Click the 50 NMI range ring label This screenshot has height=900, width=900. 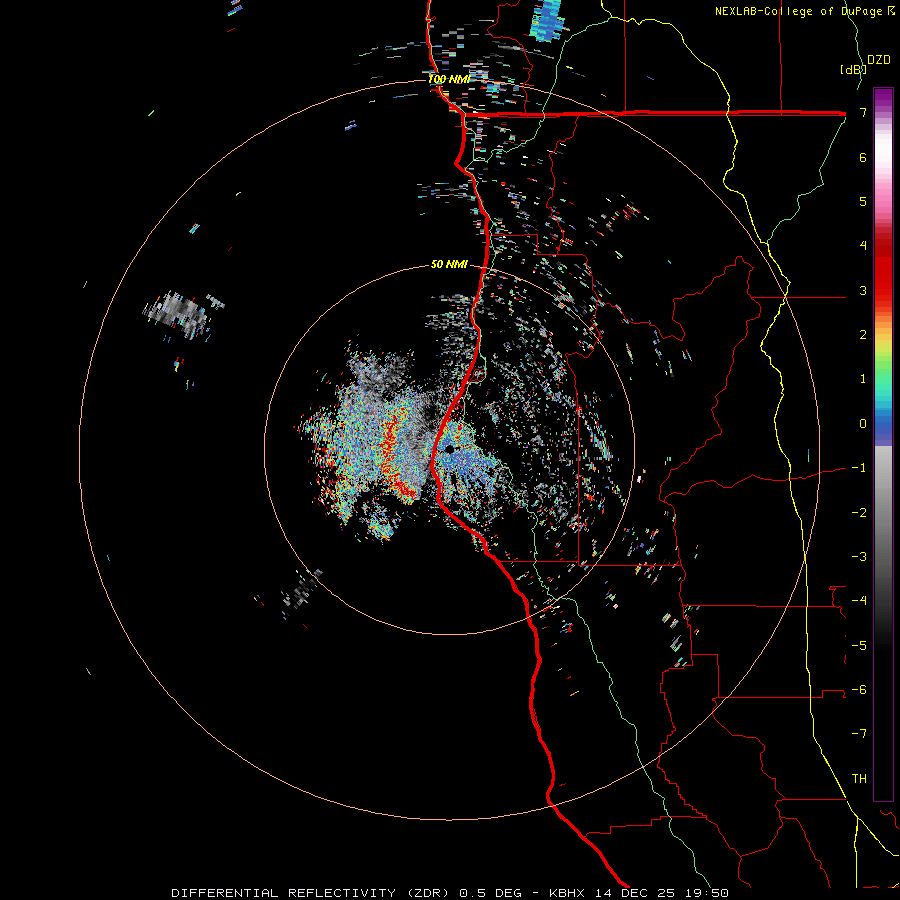coord(449,265)
